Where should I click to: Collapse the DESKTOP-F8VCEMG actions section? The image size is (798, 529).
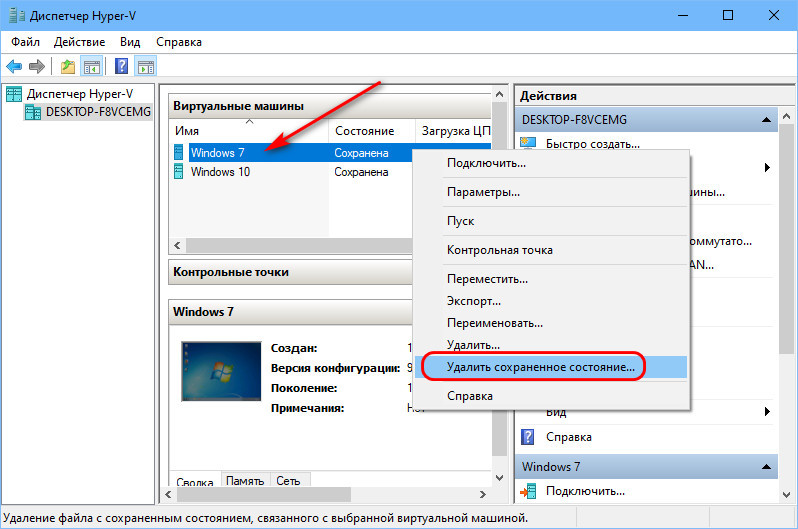pos(766,120)
